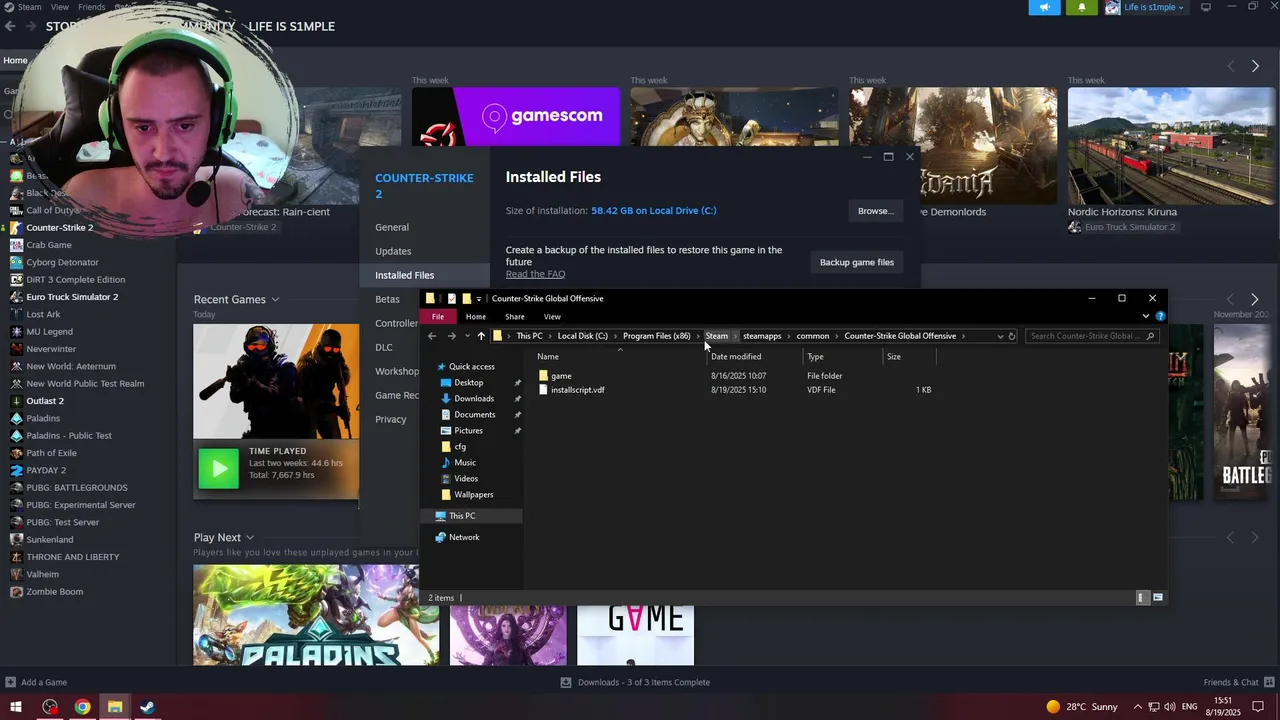Select Betas in CS2 properties

[387, 299]
